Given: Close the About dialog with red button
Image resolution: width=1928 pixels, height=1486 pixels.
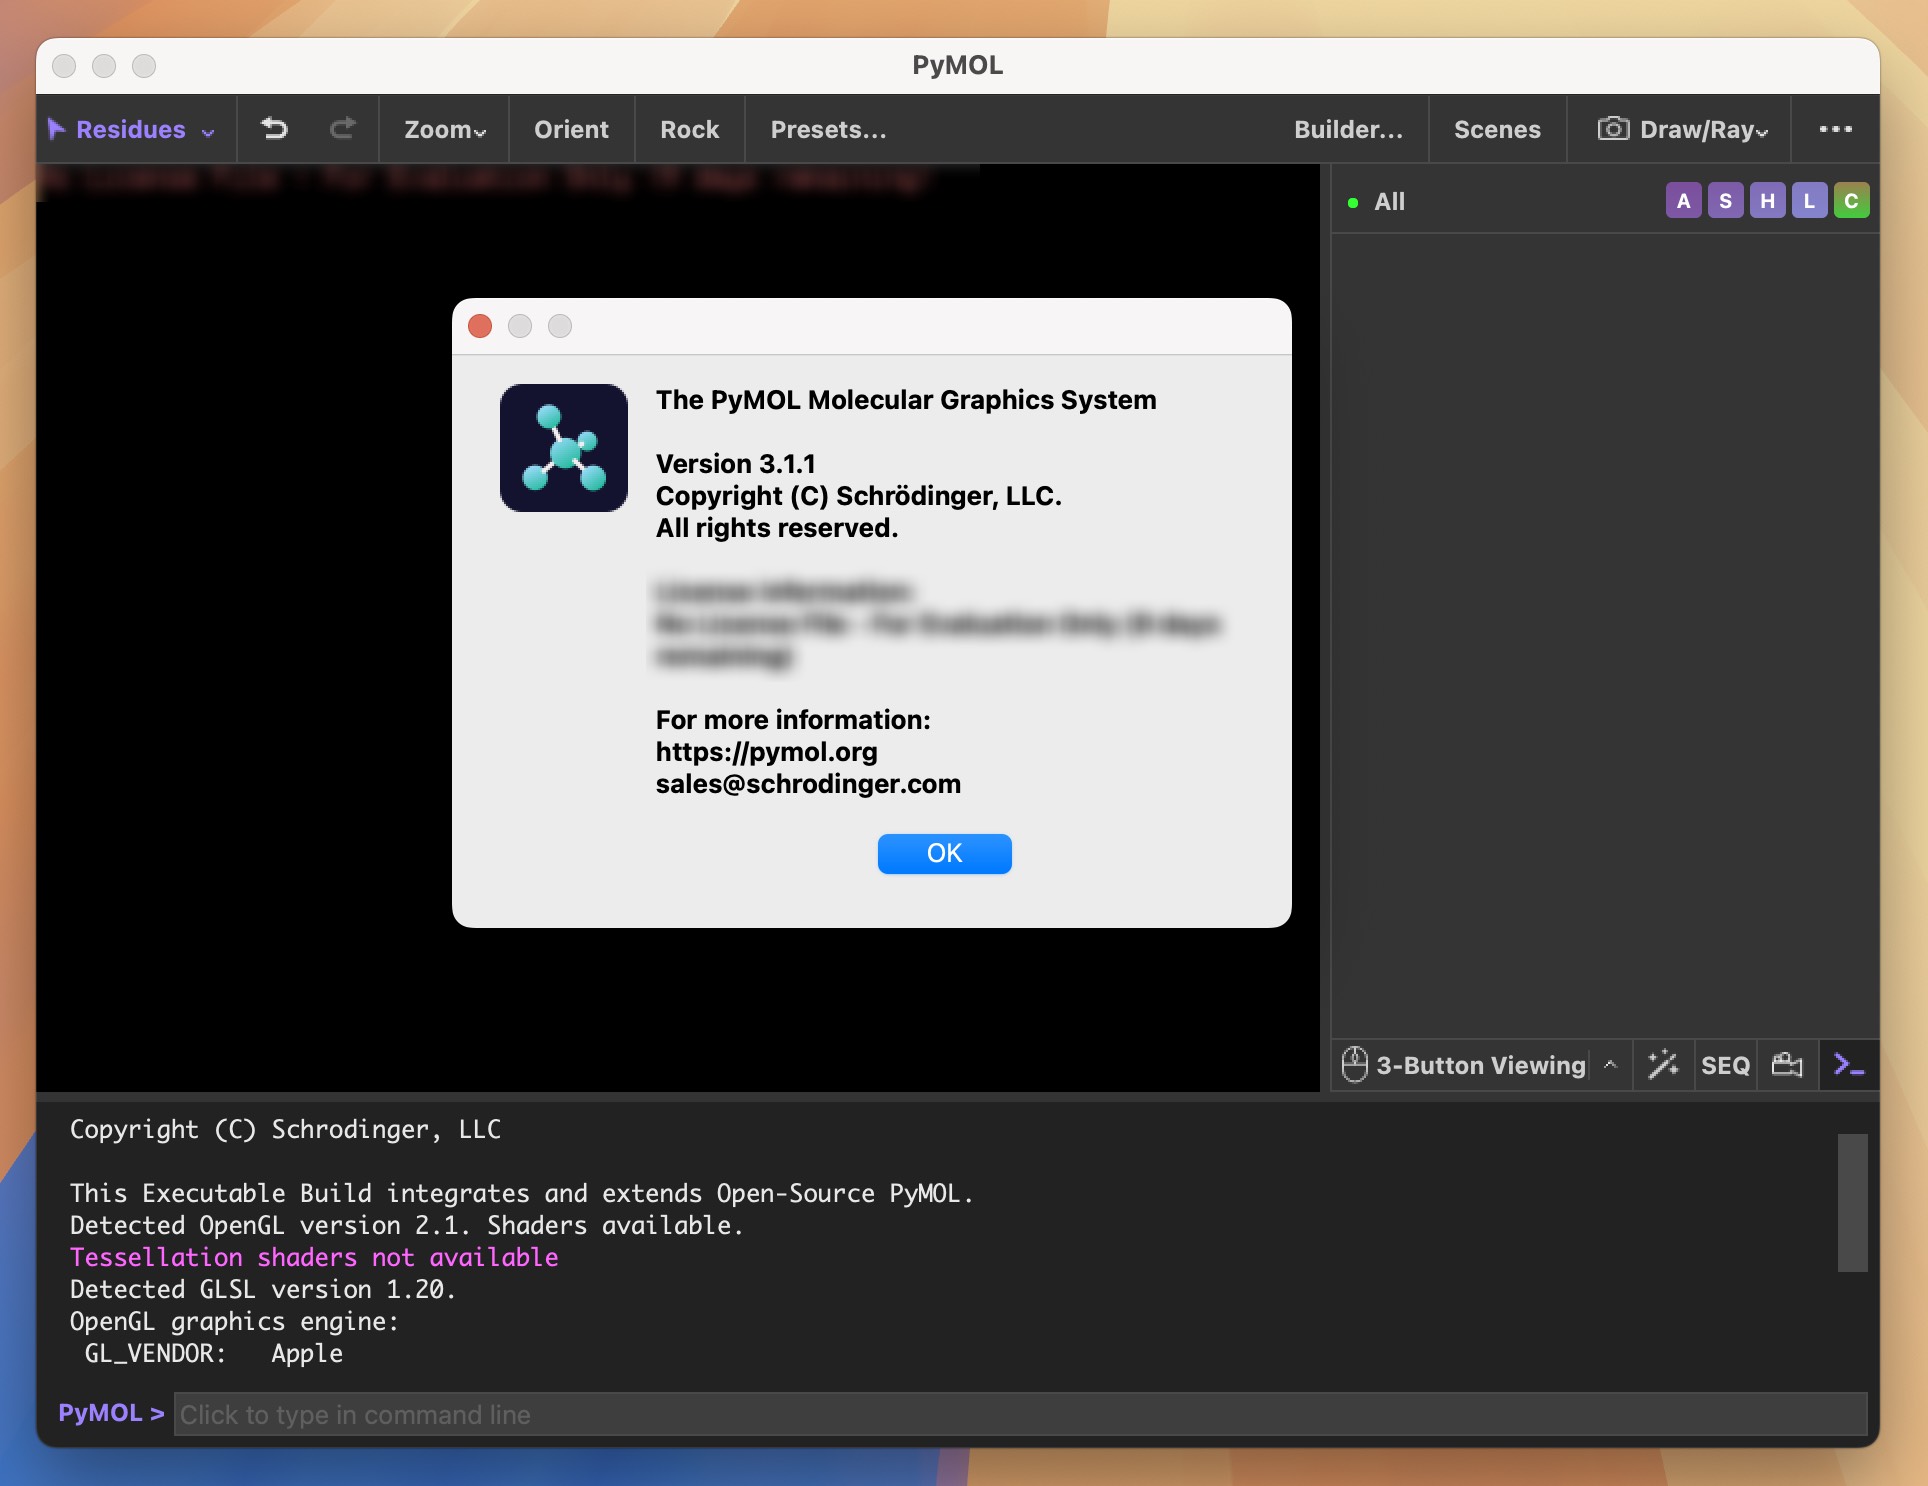Looking at the screenshot, I should pyautogui.click(x=480, y=326).
